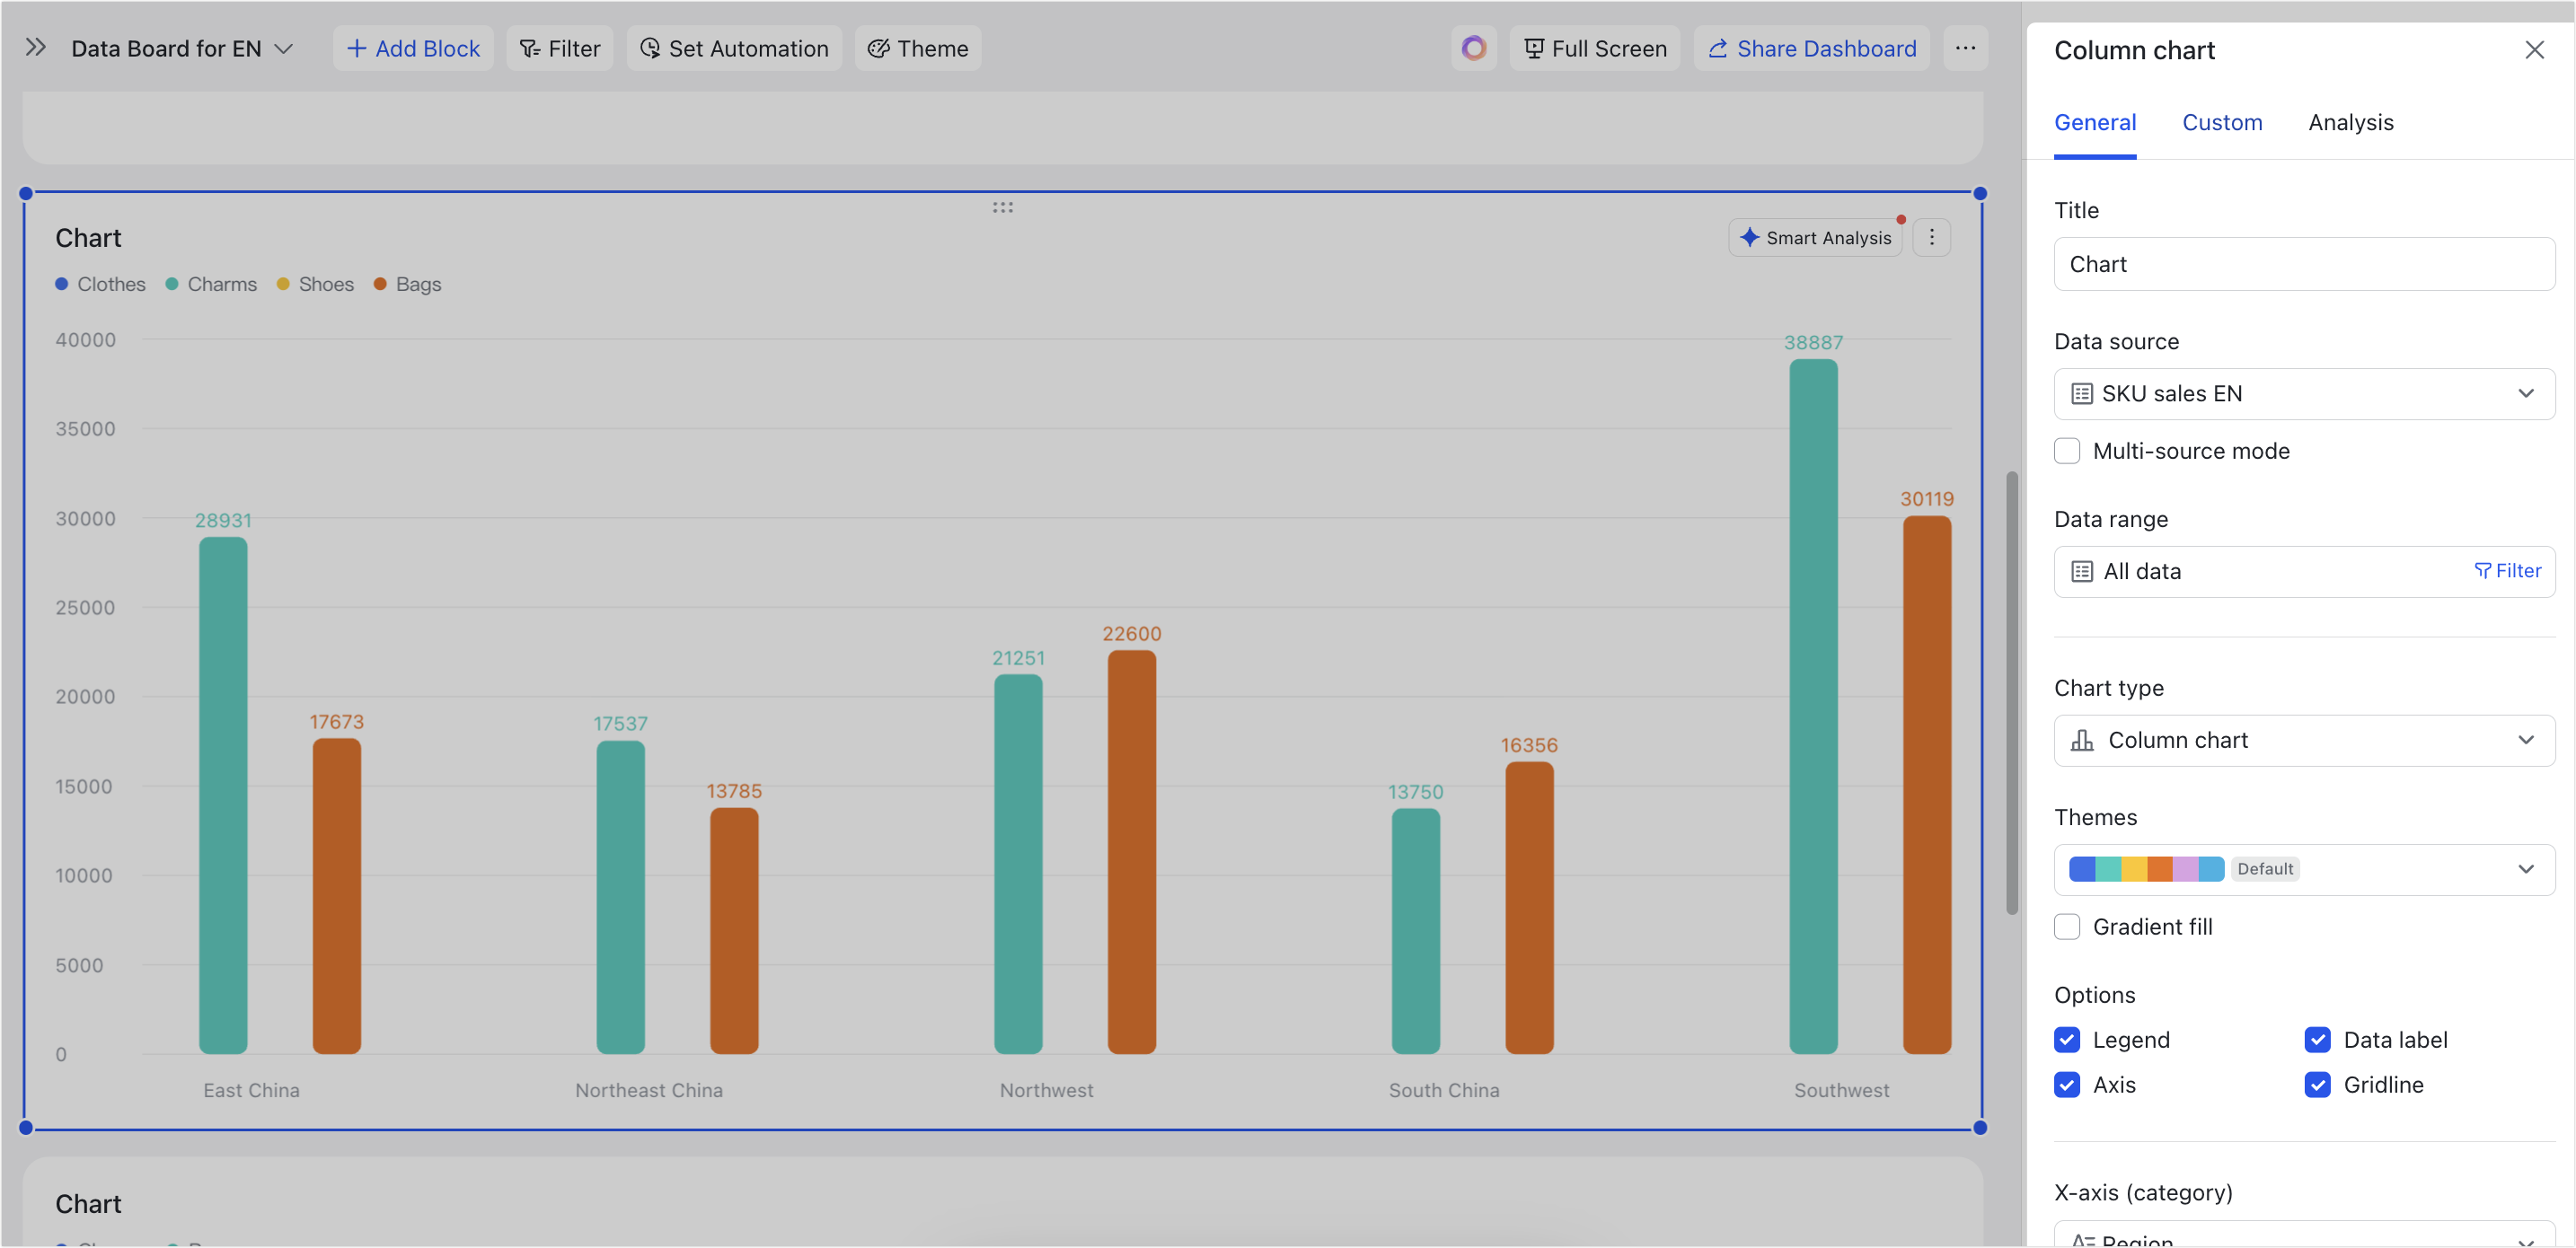Image resolution: width=2576 pixels, height=1248 pixels.
Task: Open the SKU sales EN data source dropdown
Action: click(2304, 394)
